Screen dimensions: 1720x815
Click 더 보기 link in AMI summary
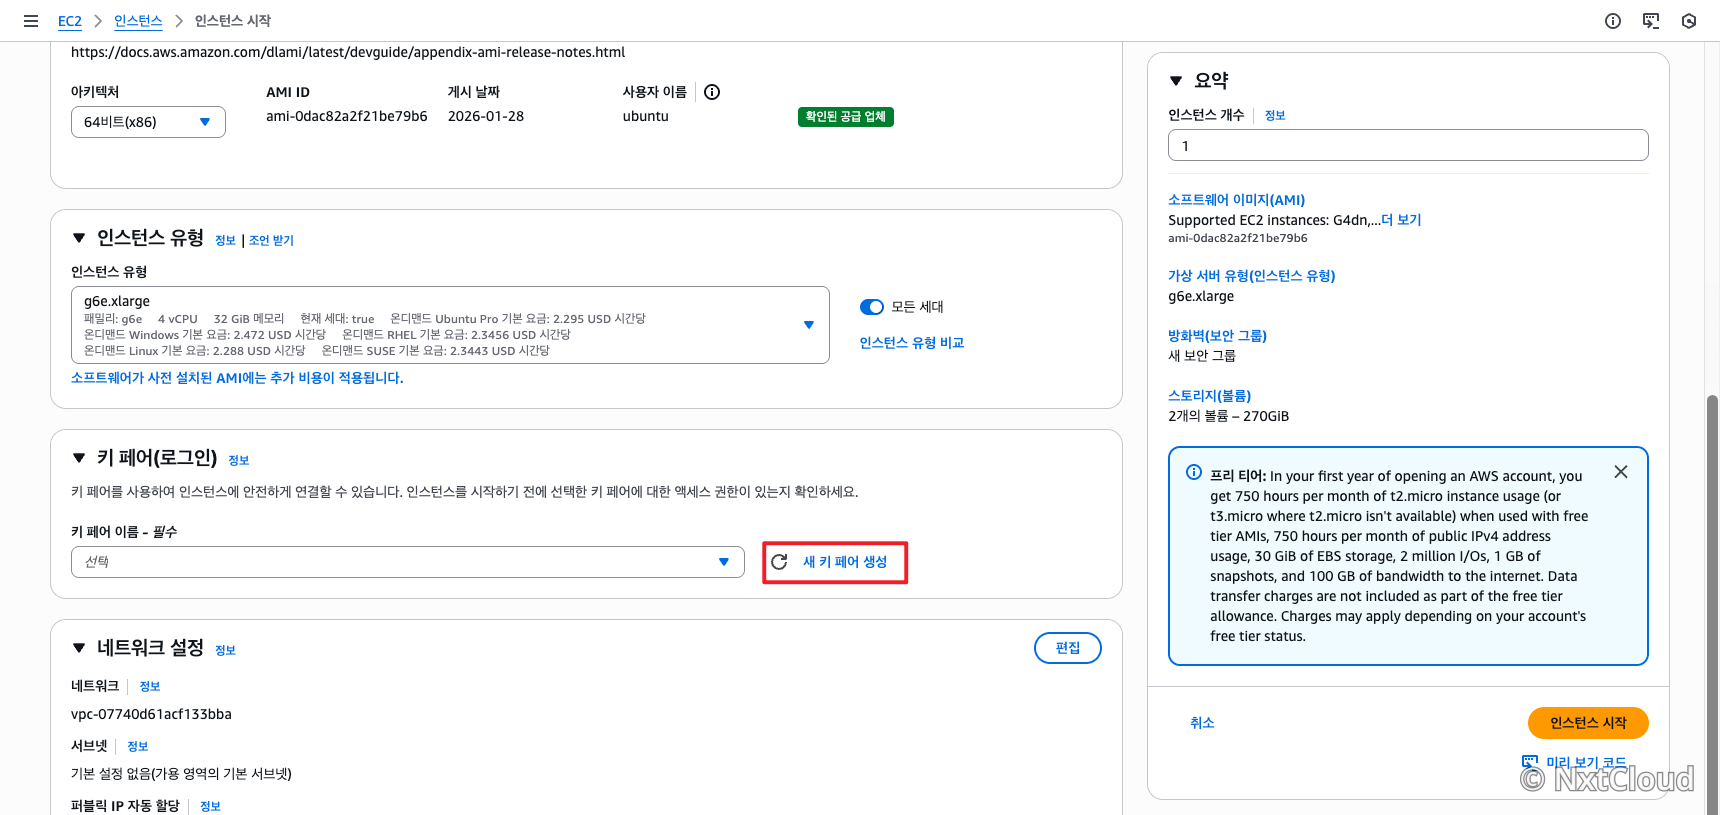point(1401,220)
